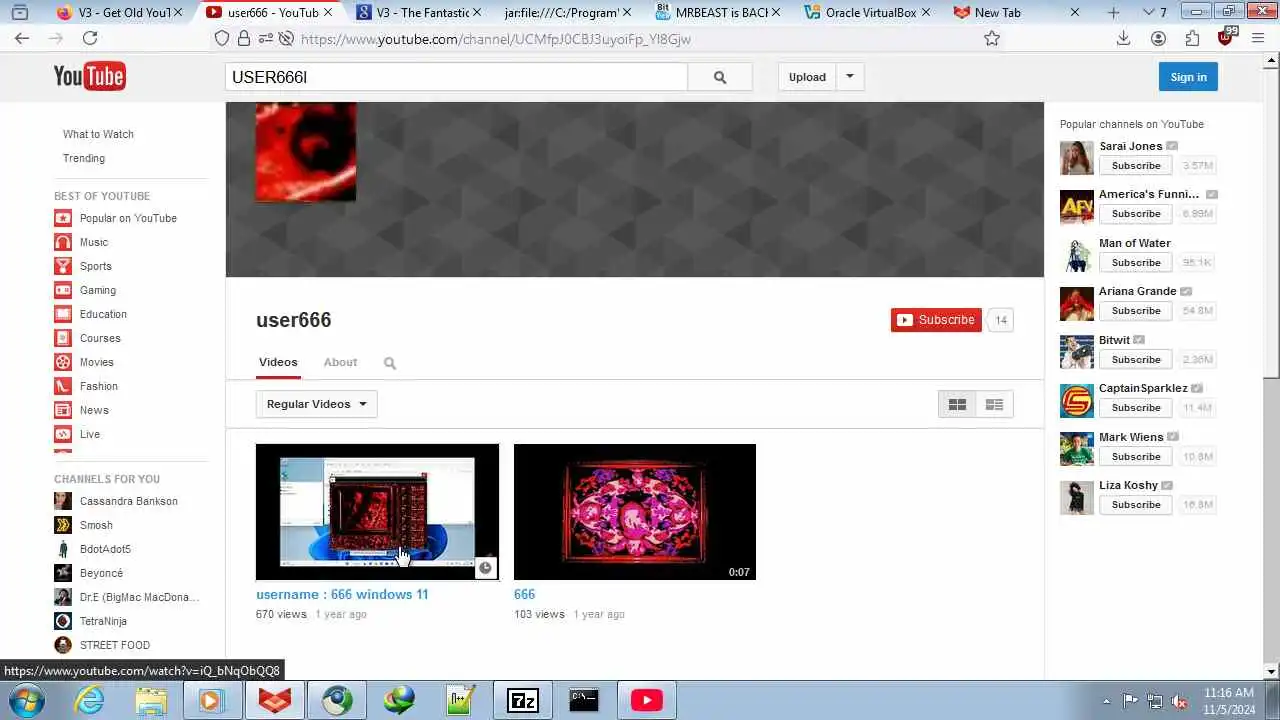
Task: Subscribe to Bitwit
Action: click(x=1136, y=360)
